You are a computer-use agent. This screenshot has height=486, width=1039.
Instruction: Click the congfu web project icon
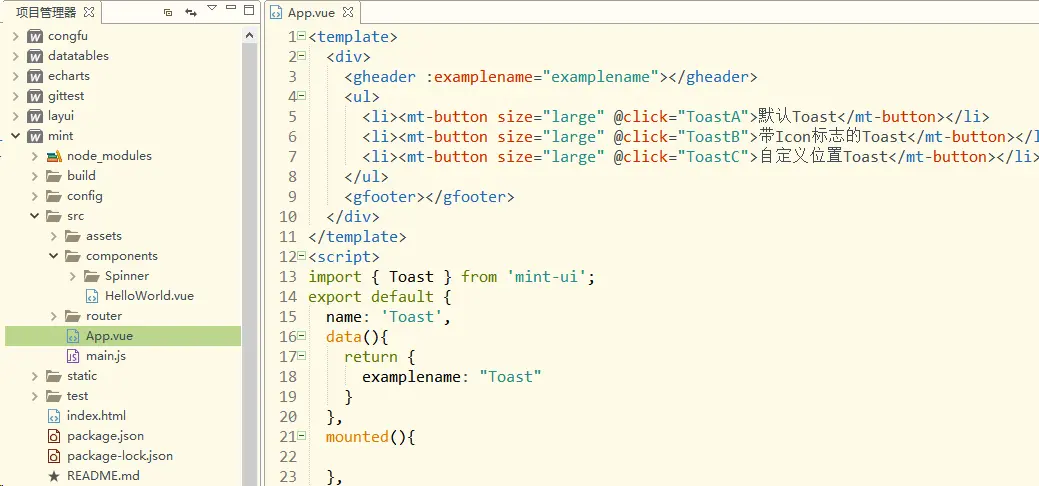coord(35,36)
